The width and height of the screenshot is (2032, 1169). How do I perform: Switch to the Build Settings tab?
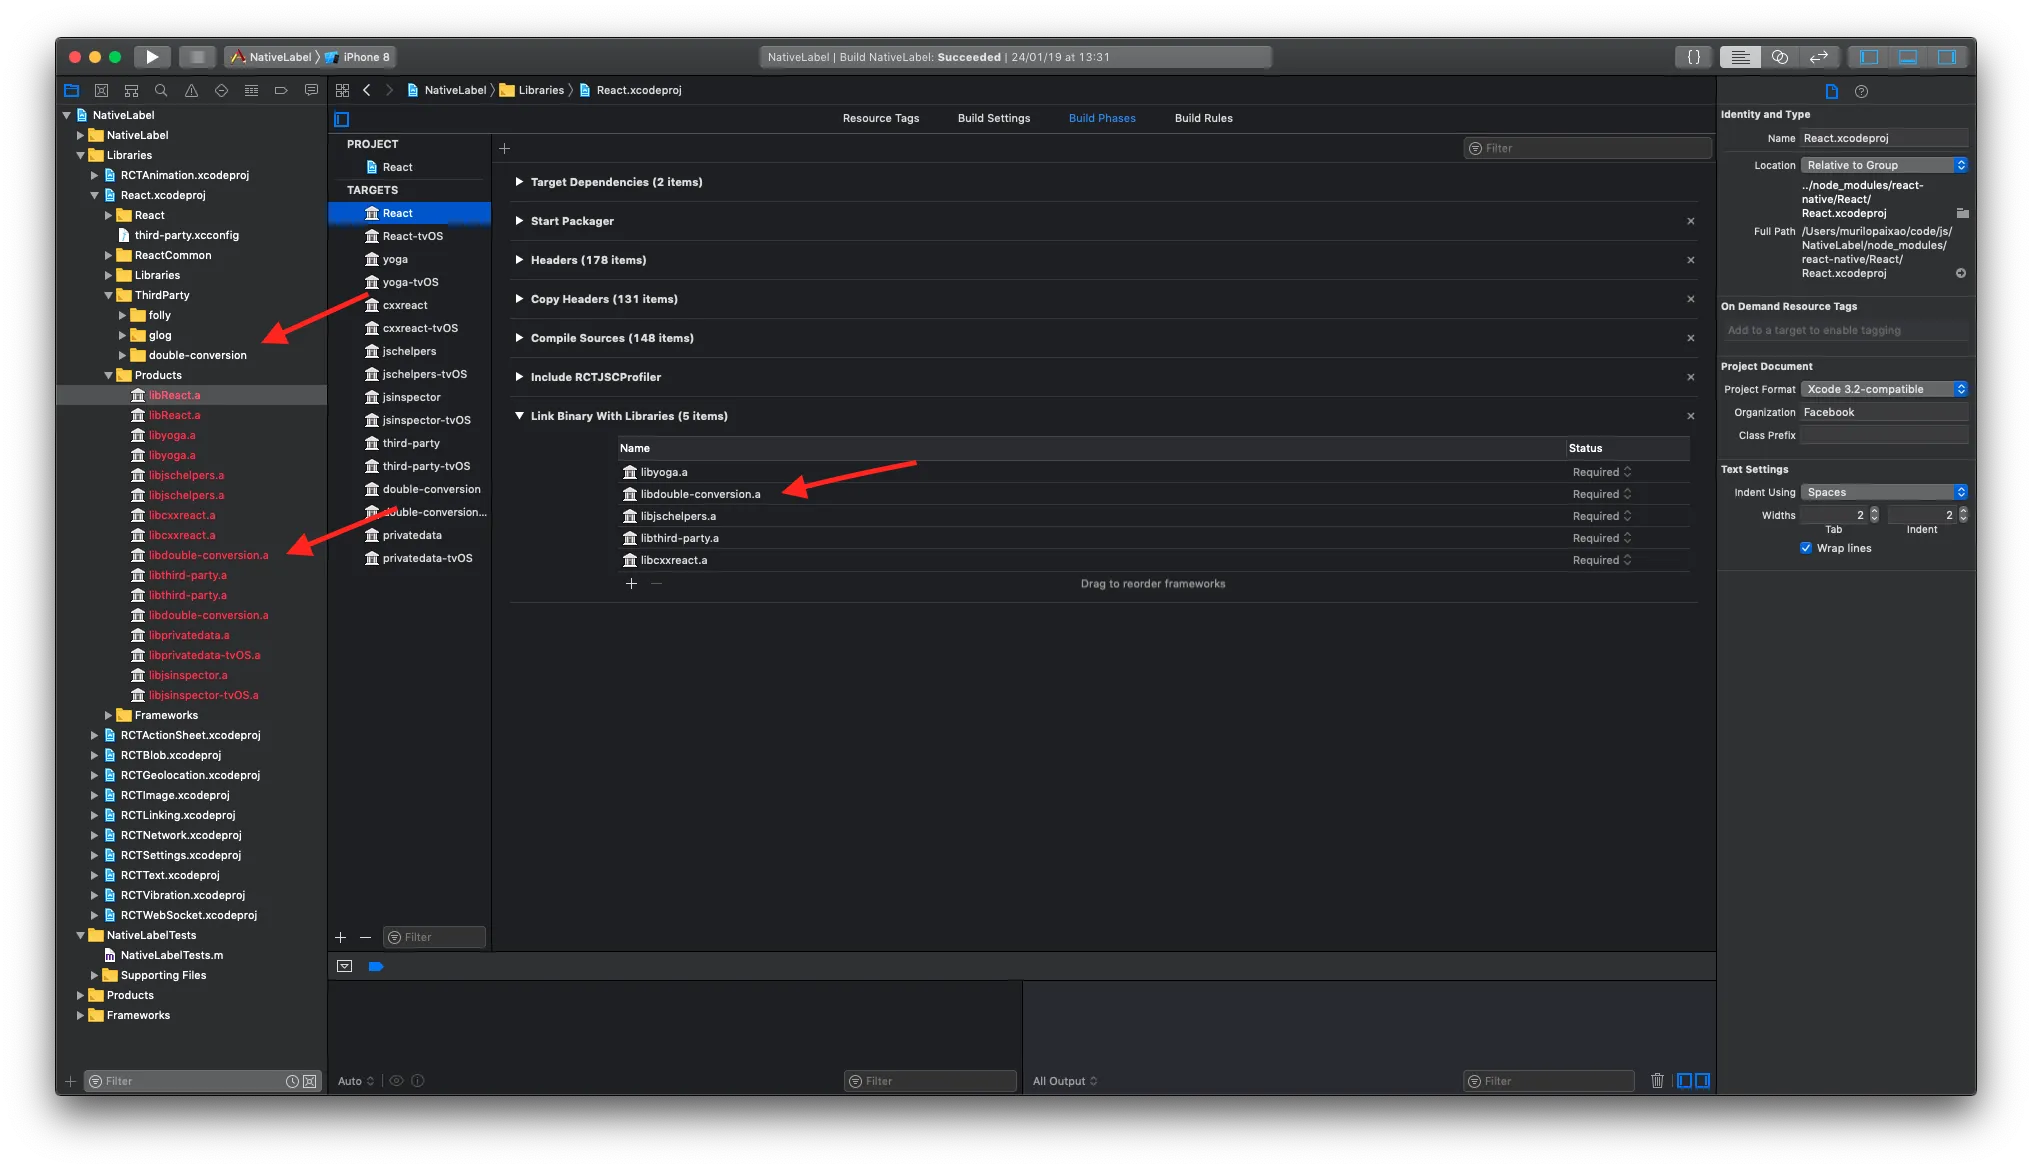(993, 118)
